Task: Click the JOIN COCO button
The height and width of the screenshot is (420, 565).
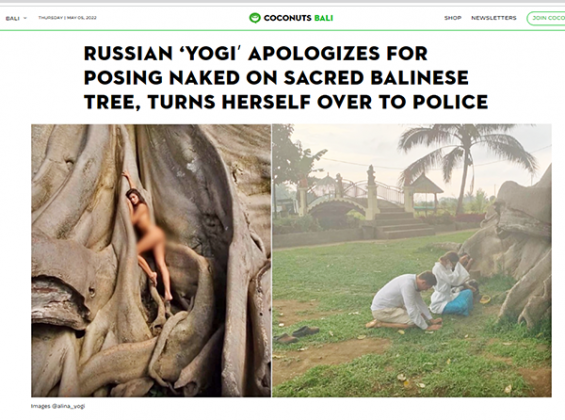Action: [x=546, y=18]
